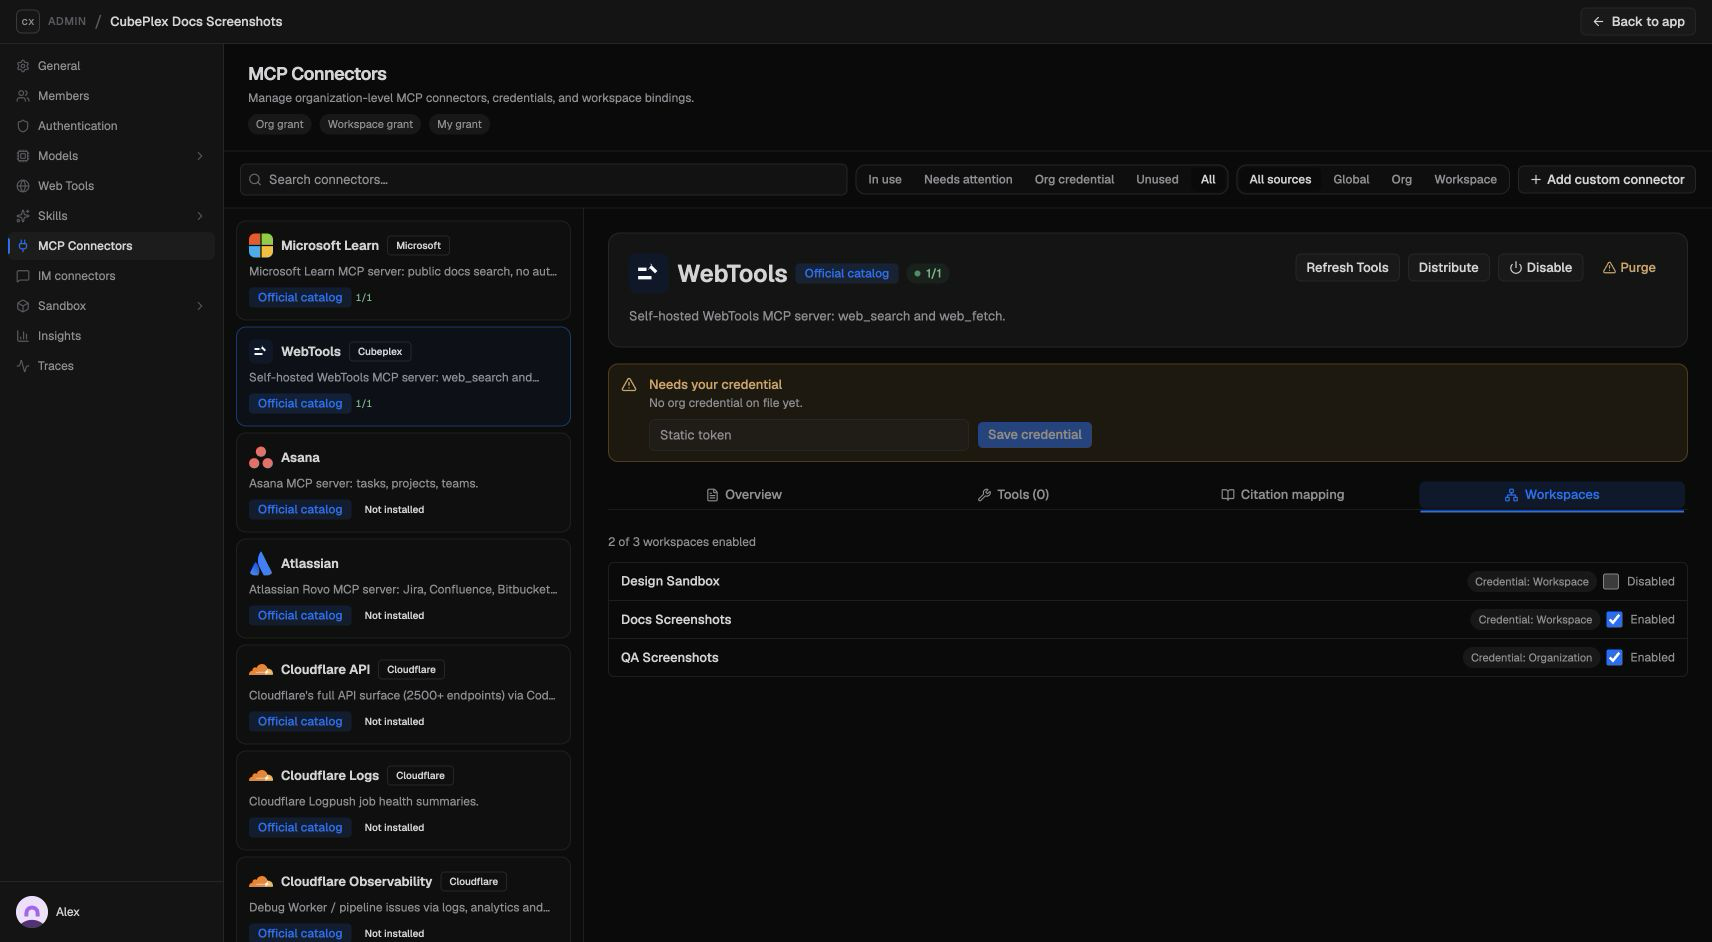Click the warning triangle in credential banner
The image size is (1712, 942).
pyautogui.click(x=629, y=385)
